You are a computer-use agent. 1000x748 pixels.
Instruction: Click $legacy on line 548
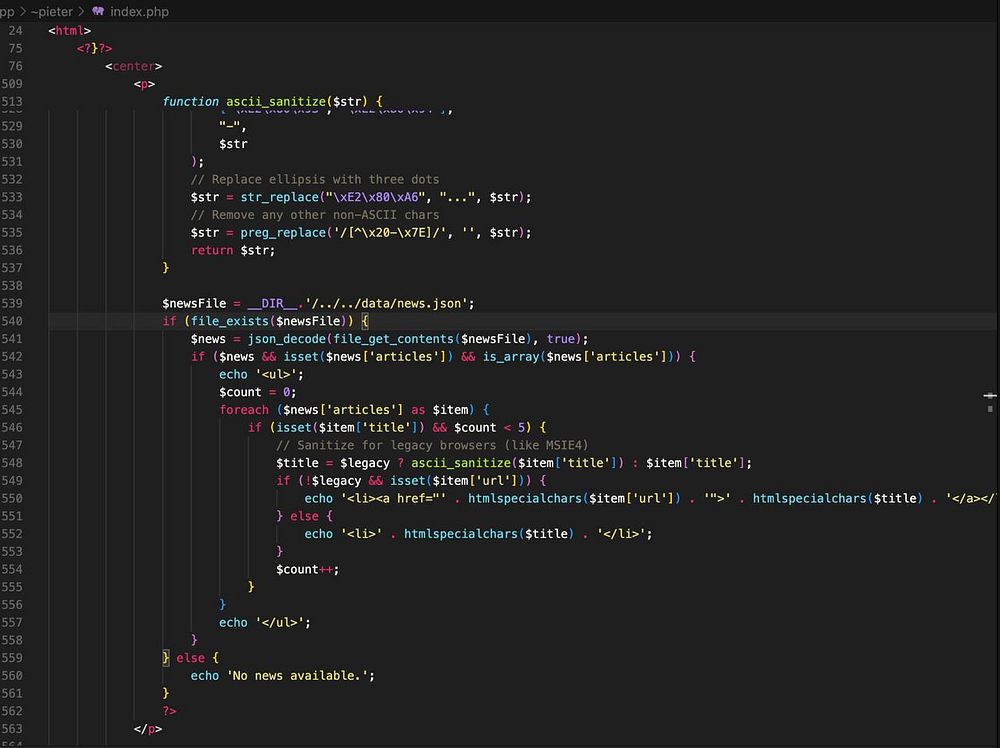click(364, 464)
